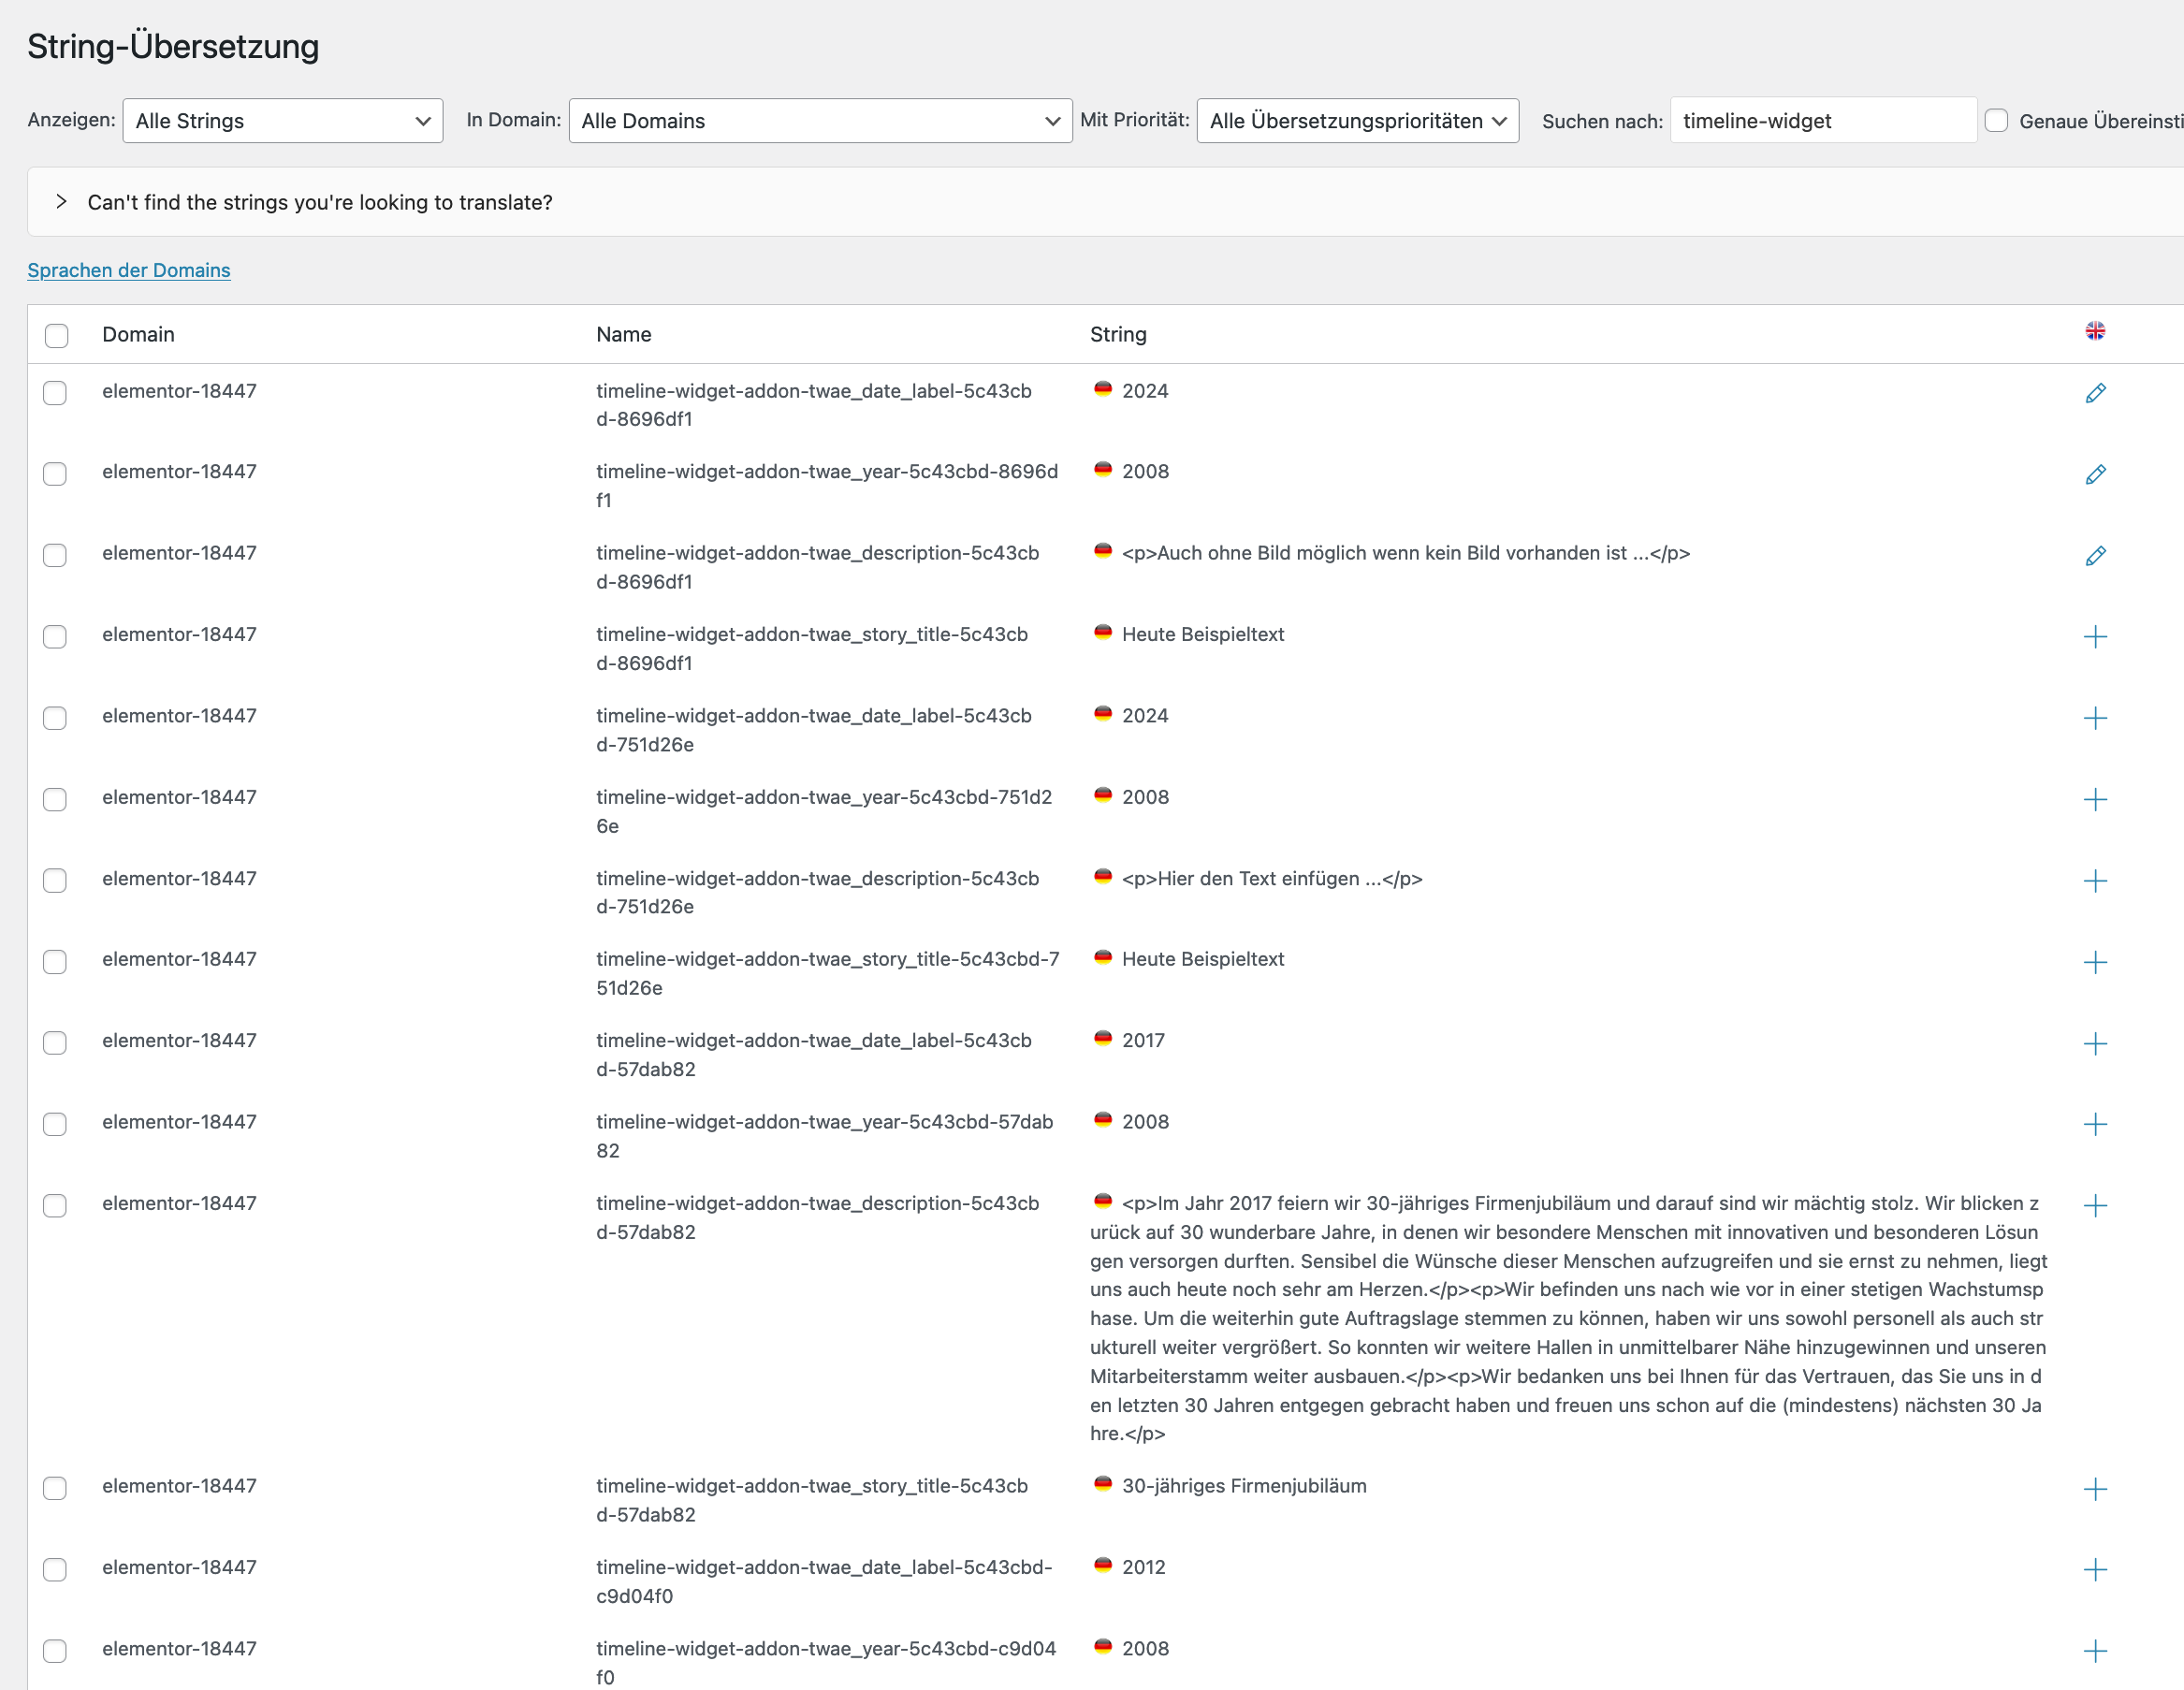Open the 'Alle Strings' Anzeigen dropdown

point(283,120)
